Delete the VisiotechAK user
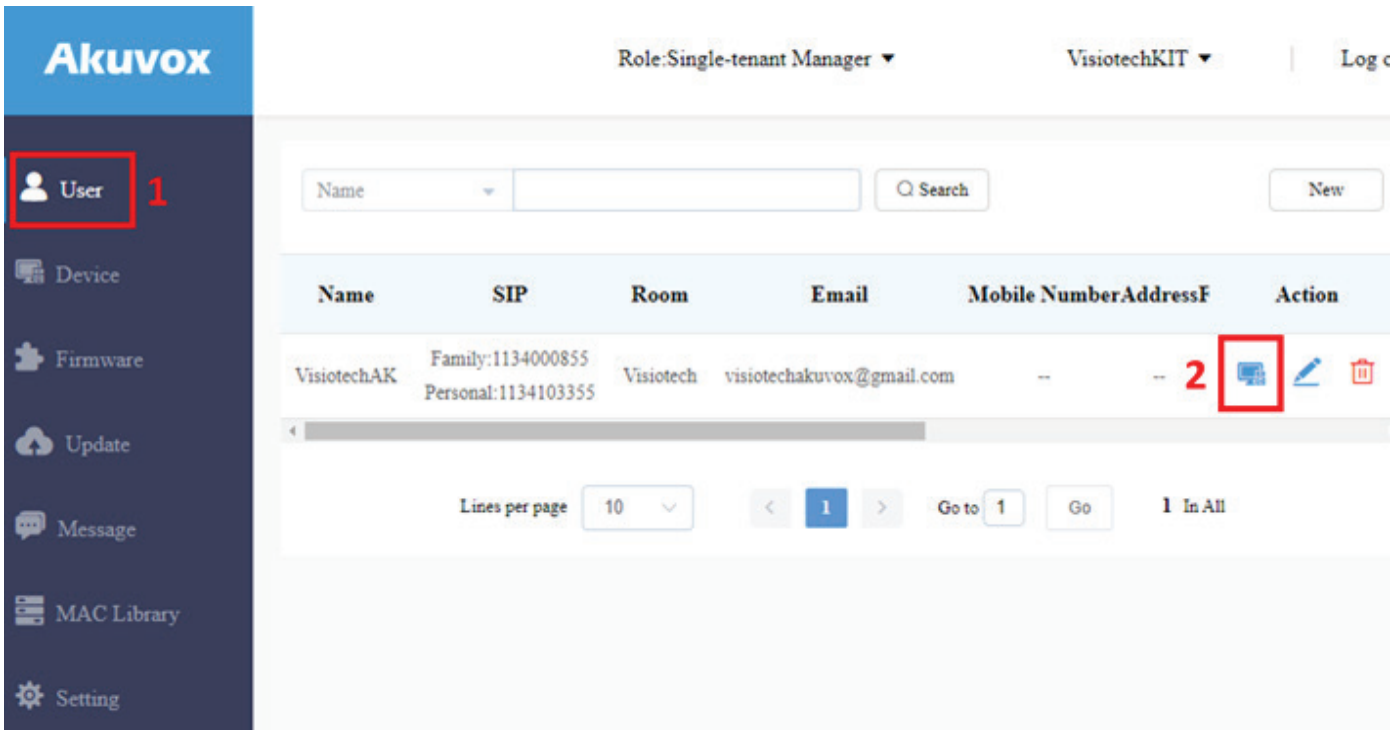This screenshot has height=730, width=1395. click(1361, 373)
